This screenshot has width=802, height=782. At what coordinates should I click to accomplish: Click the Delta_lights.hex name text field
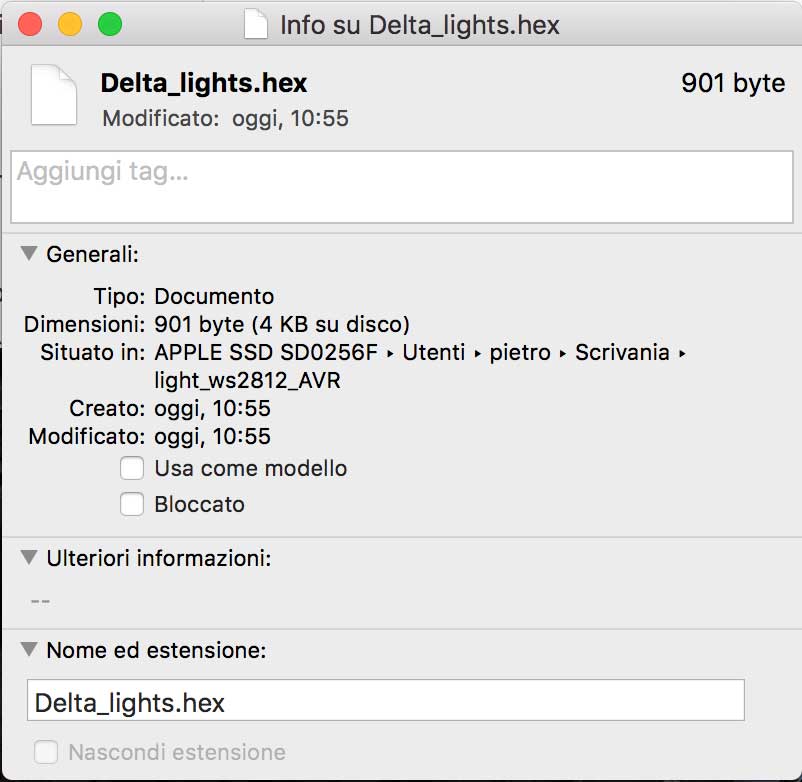(x=386, y=700)
